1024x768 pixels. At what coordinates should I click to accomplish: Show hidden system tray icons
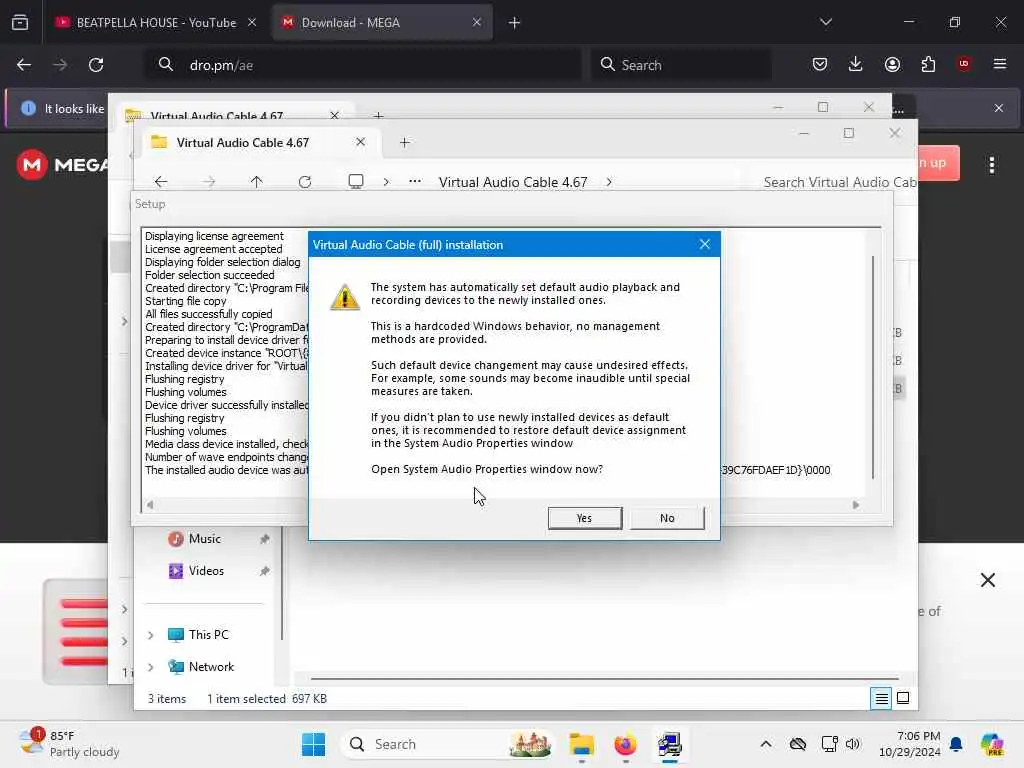[x=766, y=744]
